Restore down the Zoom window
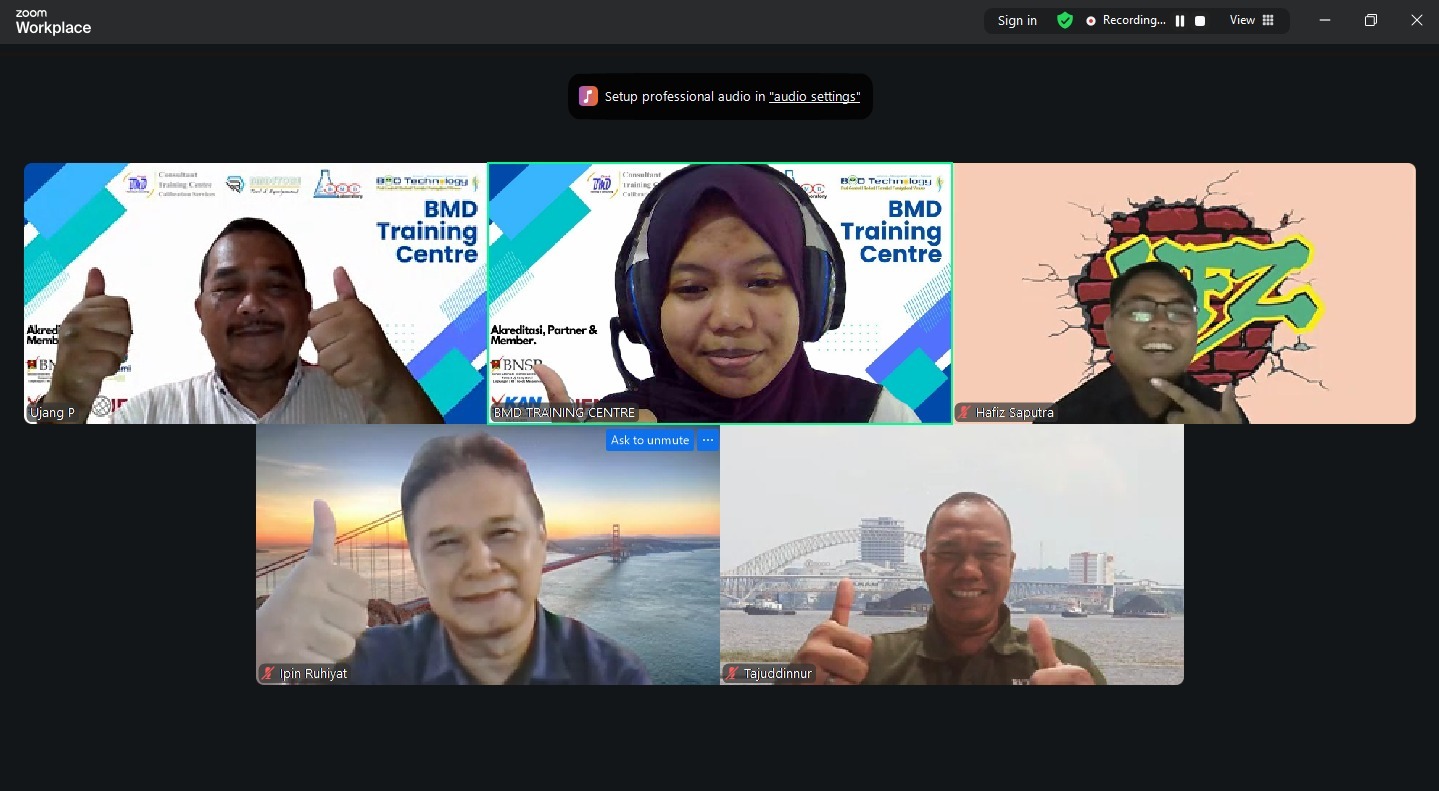Image resolution: width=1439 pixels, height=791 pixels. coord(1371,21)
